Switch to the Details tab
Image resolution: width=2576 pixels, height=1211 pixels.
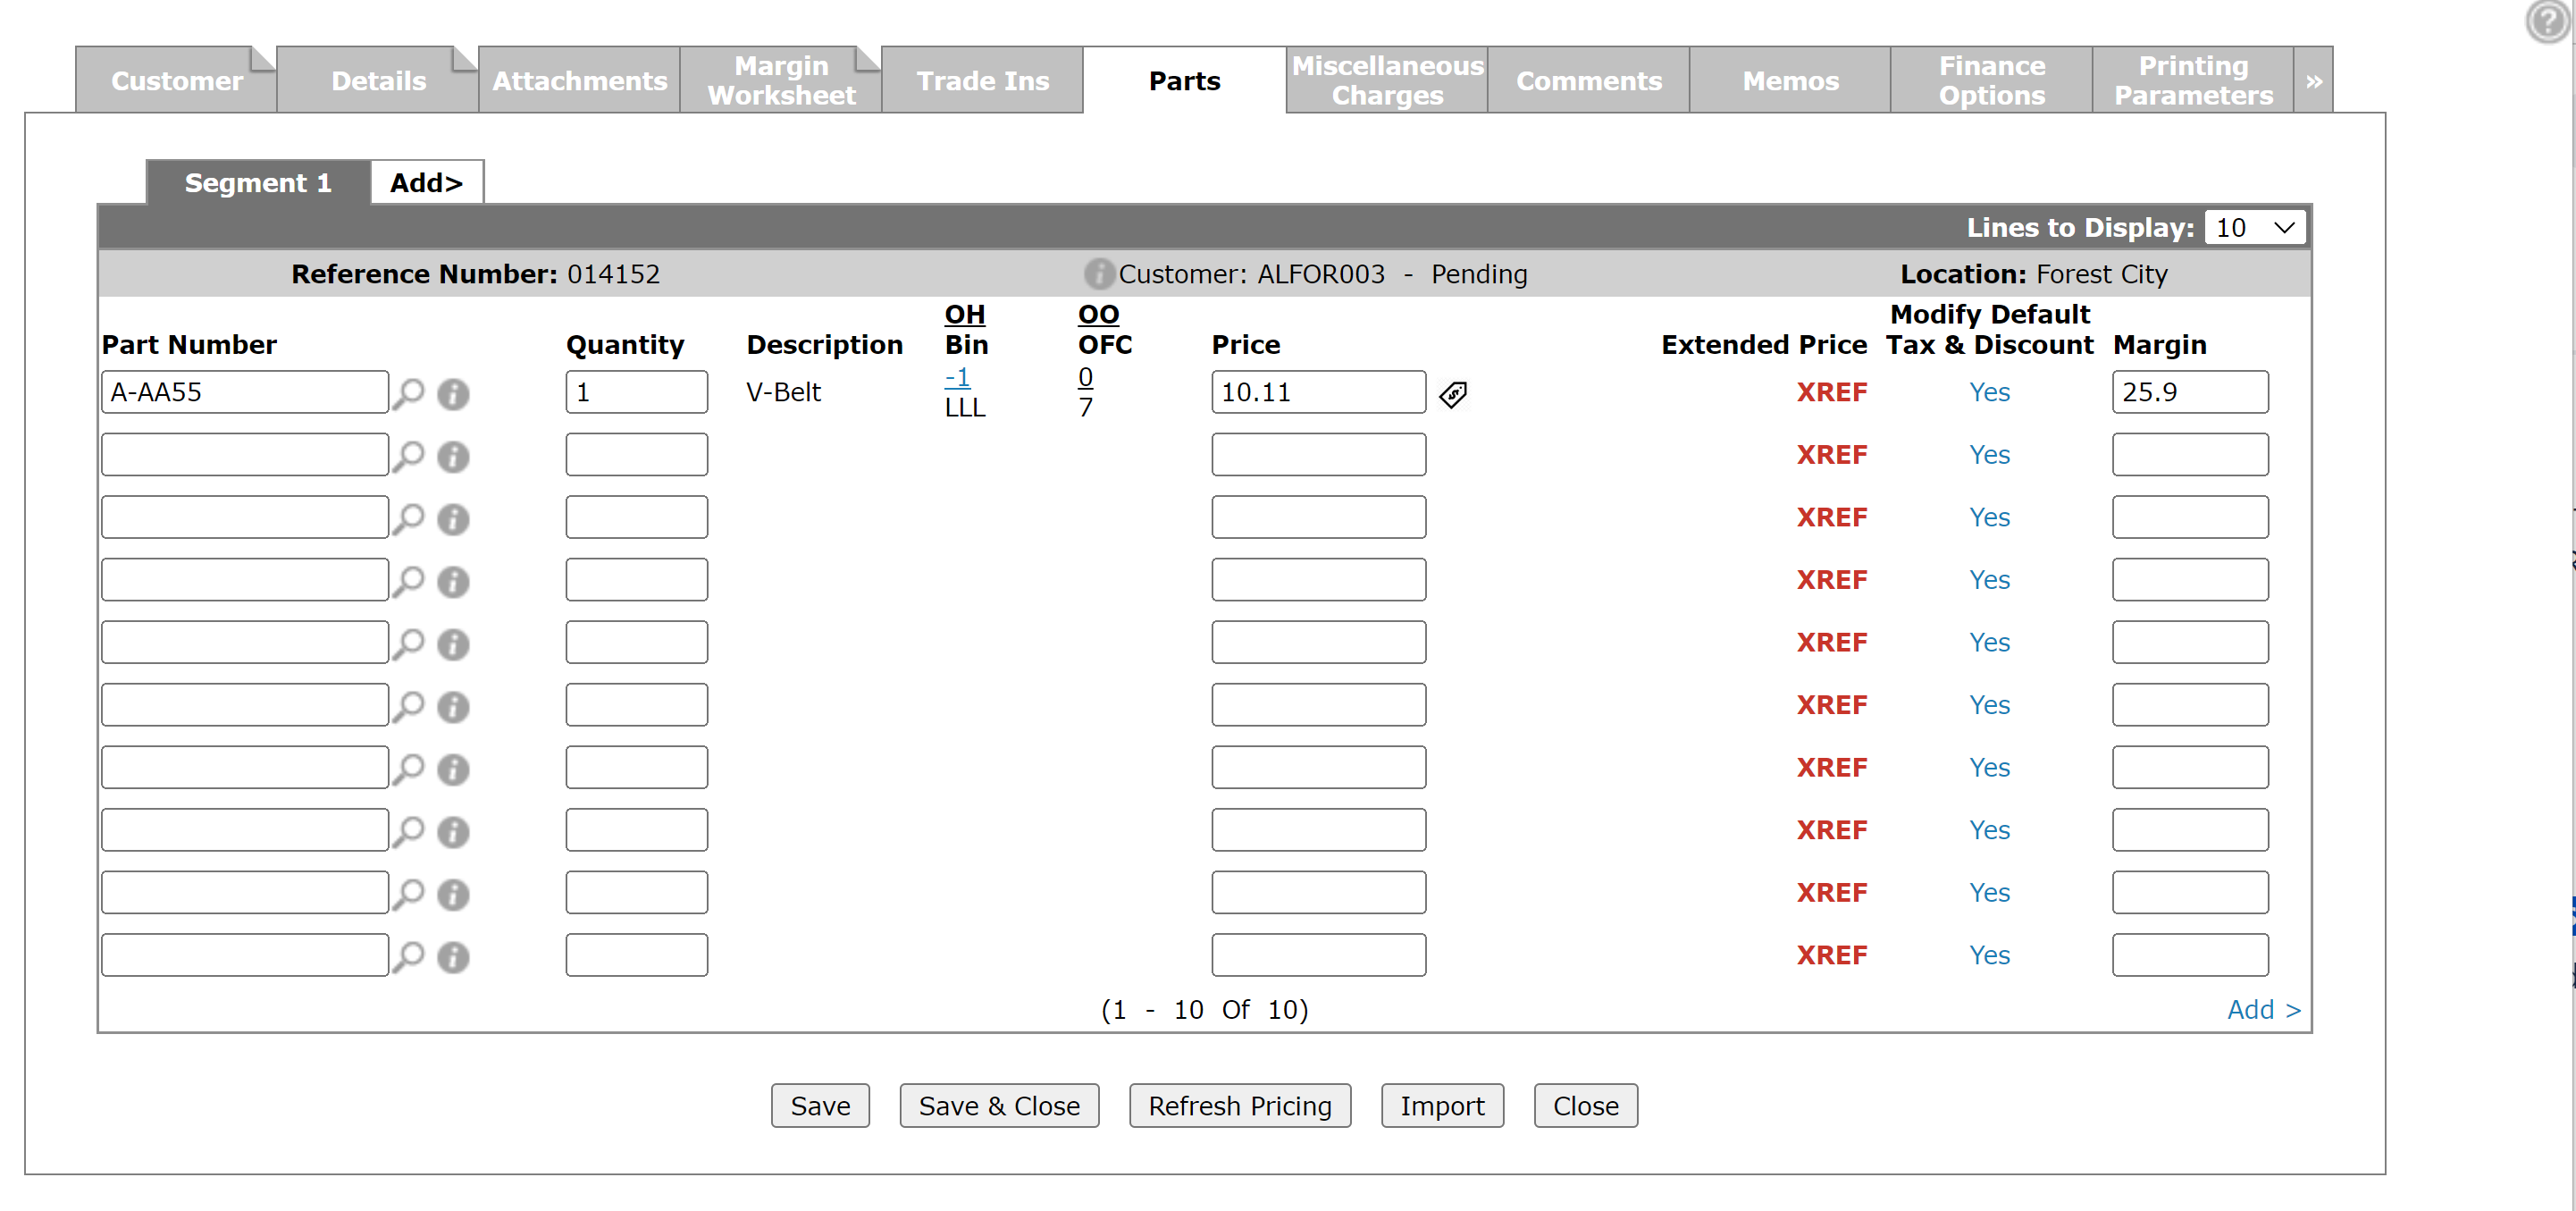[378, 80]
